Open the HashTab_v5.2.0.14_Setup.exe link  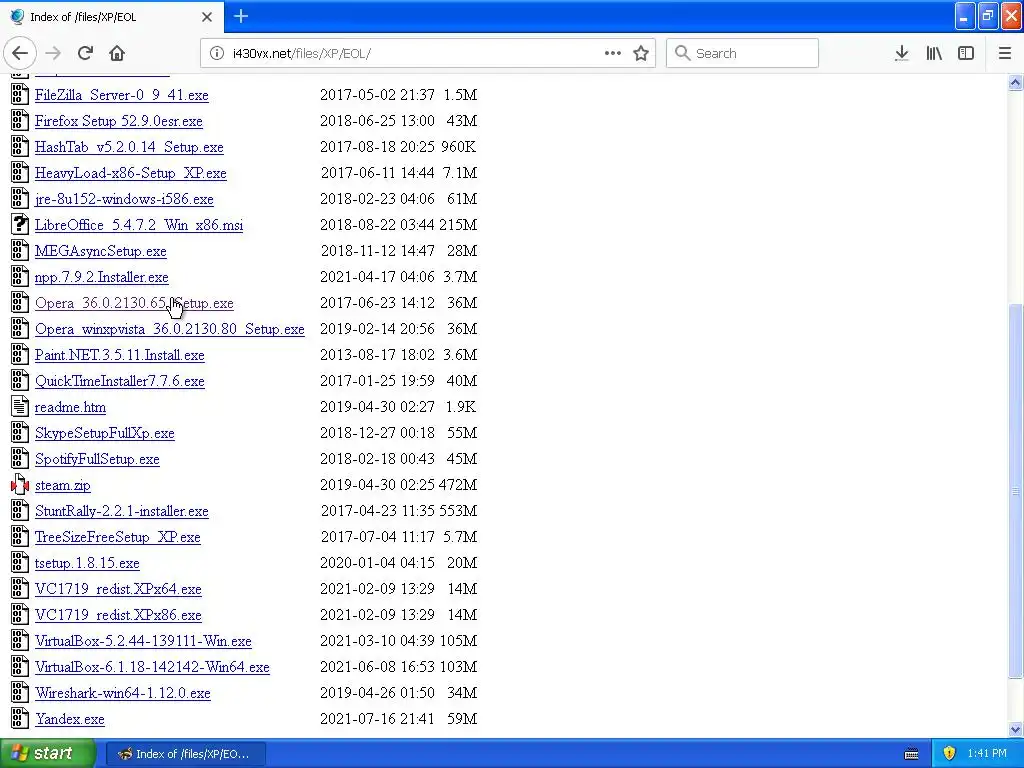point(129,147)
